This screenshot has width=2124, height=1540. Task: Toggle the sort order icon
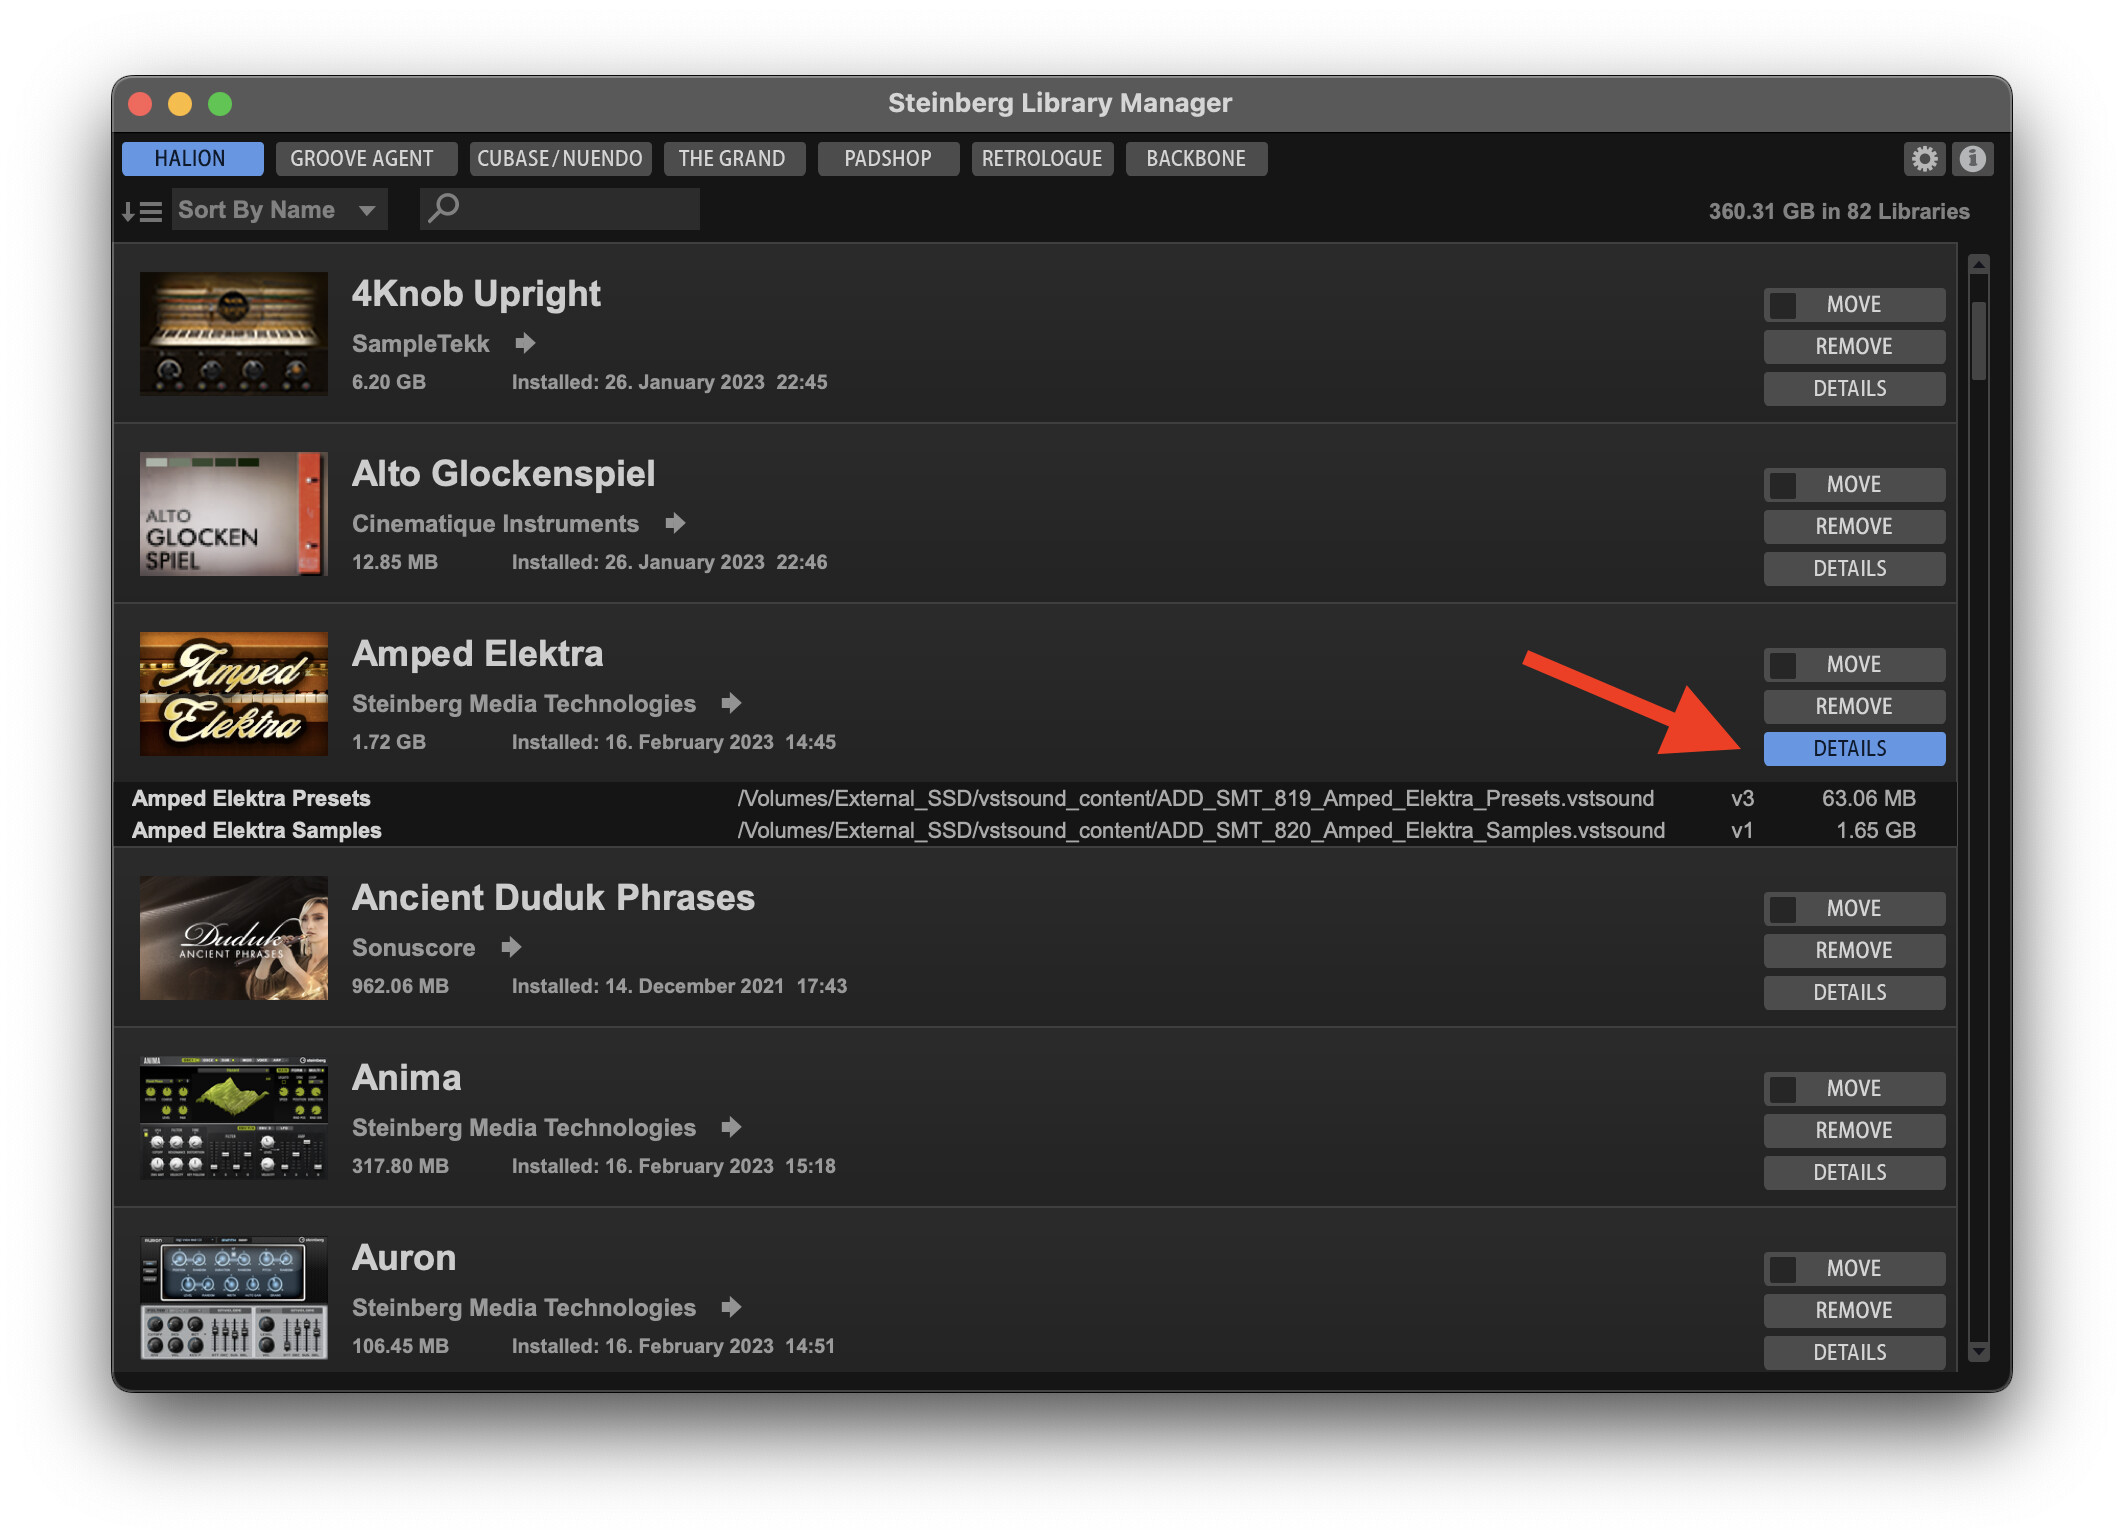click(142, 211)
